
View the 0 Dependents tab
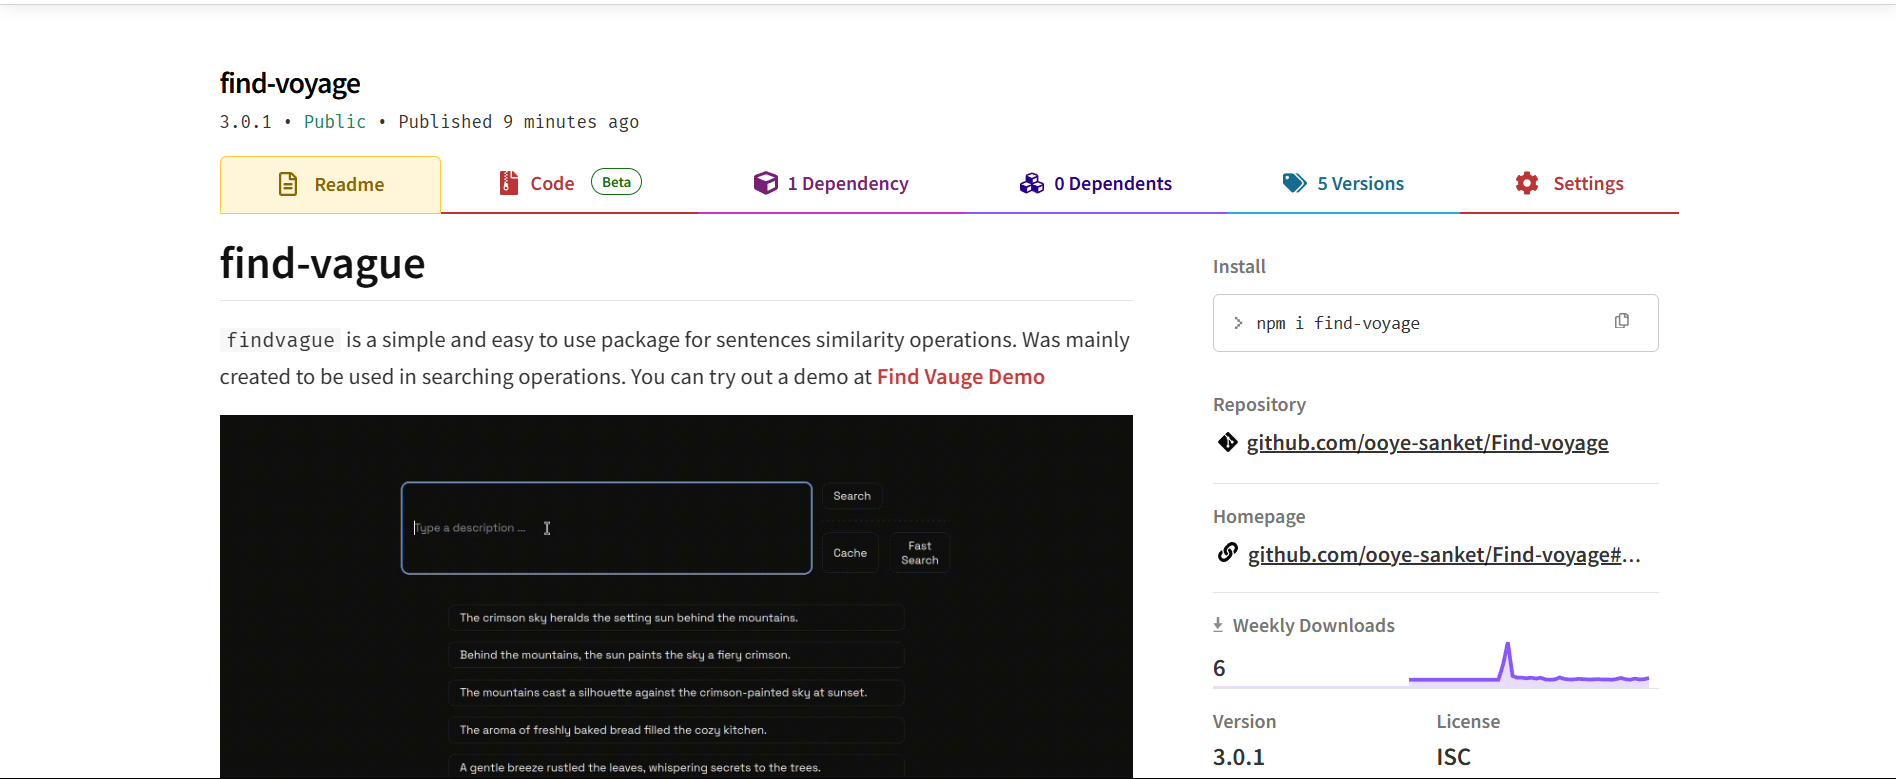1096,184
